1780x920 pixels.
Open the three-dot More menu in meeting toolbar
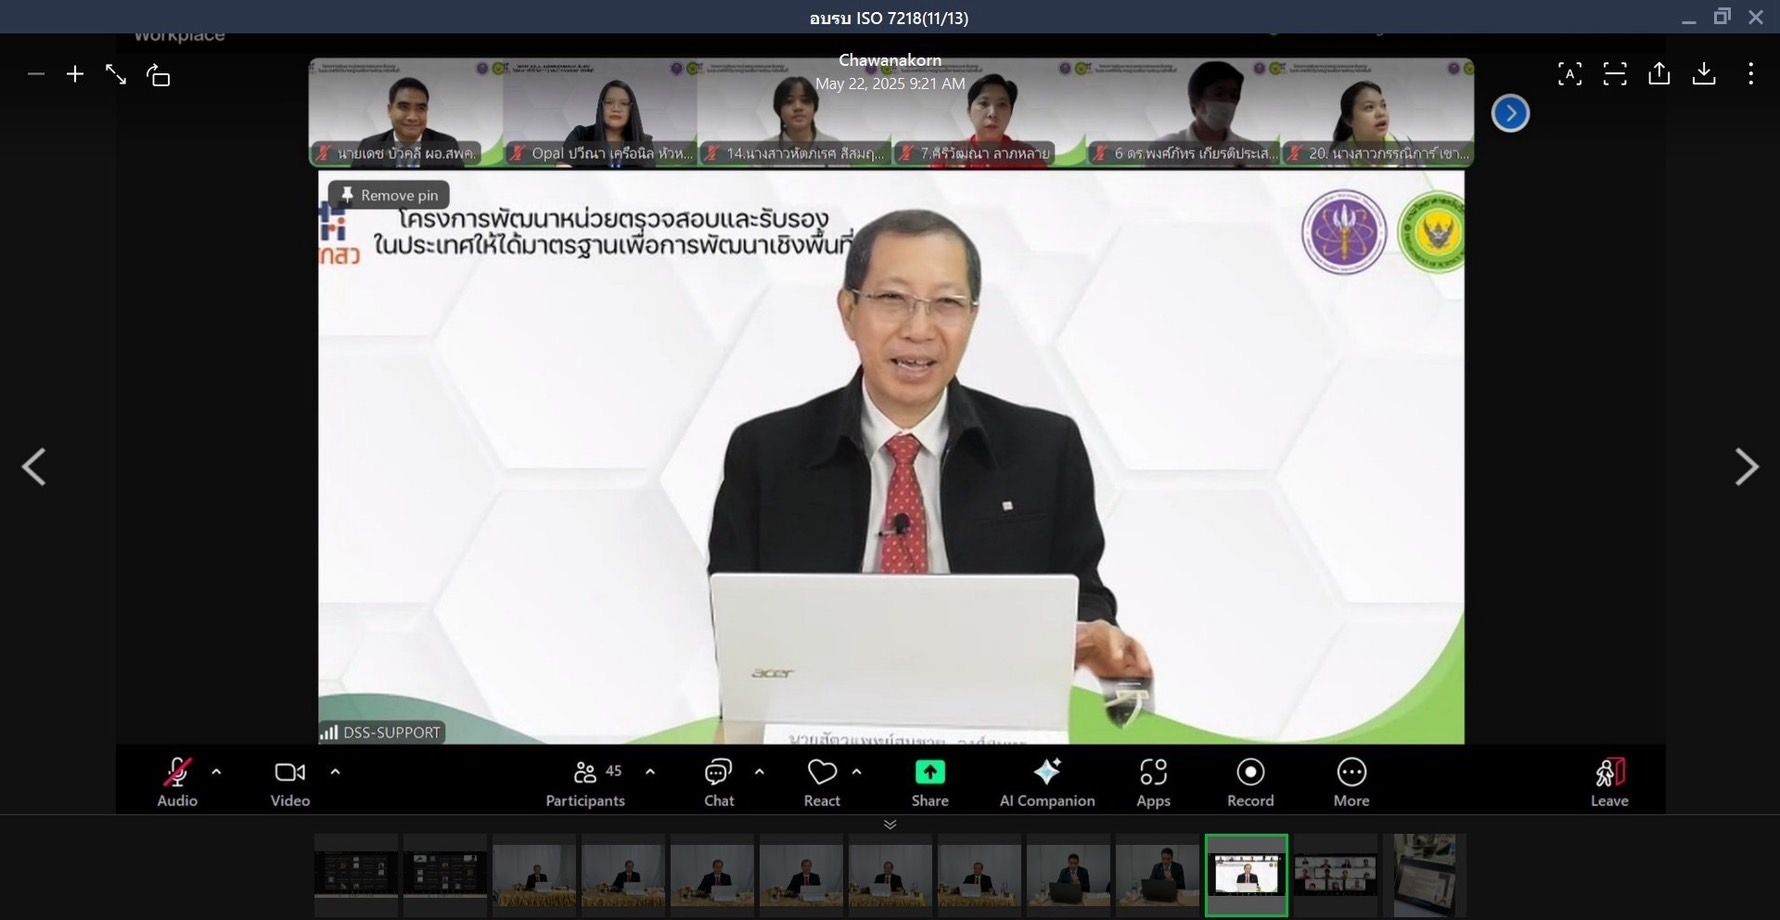tap(1351, 782)
